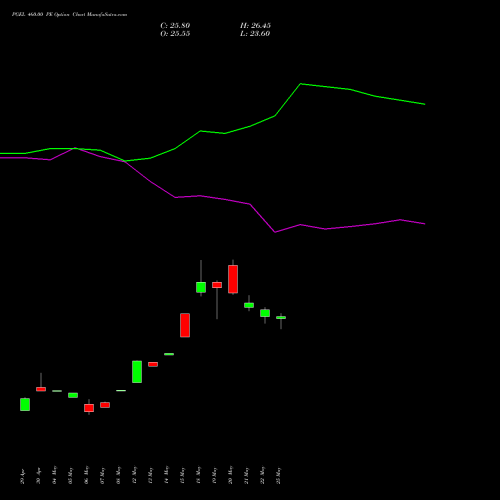The height and width of the screenshot is (500, 500).
Task: Click the purple indicator line's lowest point
Action: tap(275, 232)
